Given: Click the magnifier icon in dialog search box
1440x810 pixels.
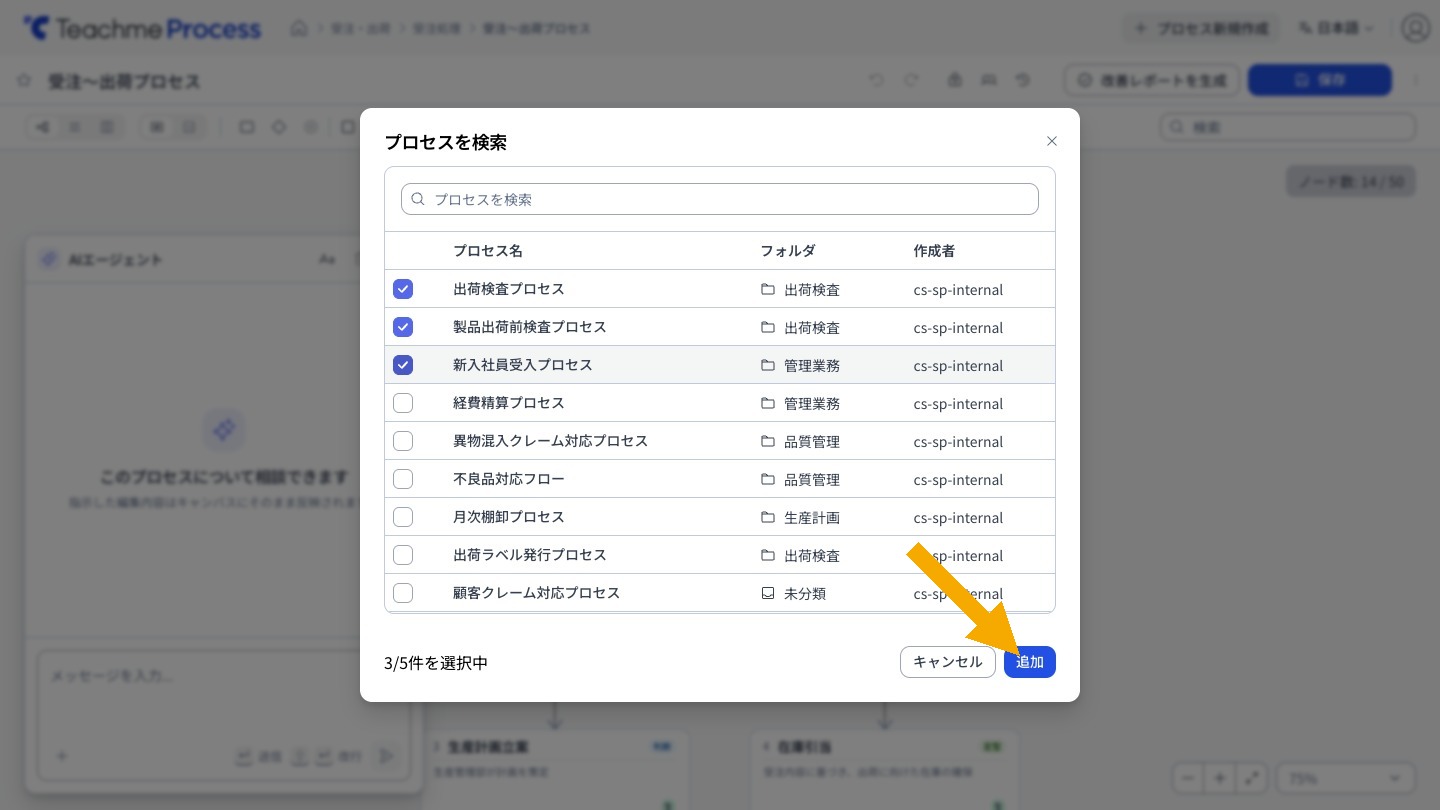Looking at the screenshot, I should (418, 199).
